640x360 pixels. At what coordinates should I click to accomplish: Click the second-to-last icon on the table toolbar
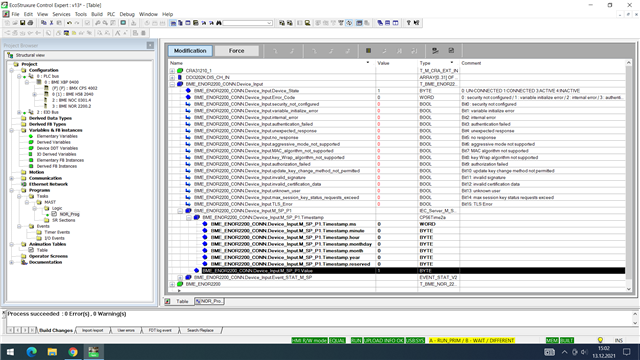[x=435, y=51]
